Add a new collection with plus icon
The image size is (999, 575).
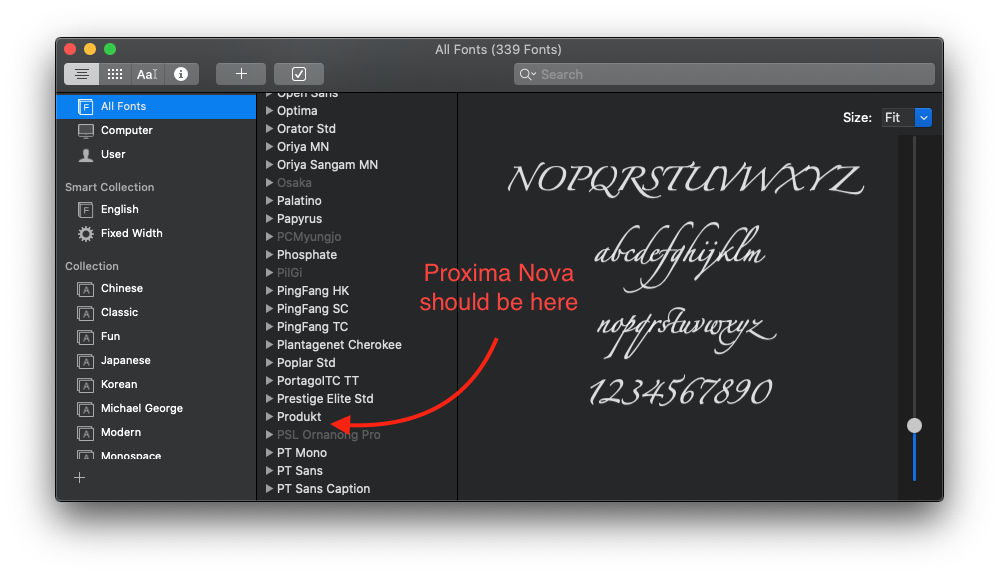(x=80, y=478)
